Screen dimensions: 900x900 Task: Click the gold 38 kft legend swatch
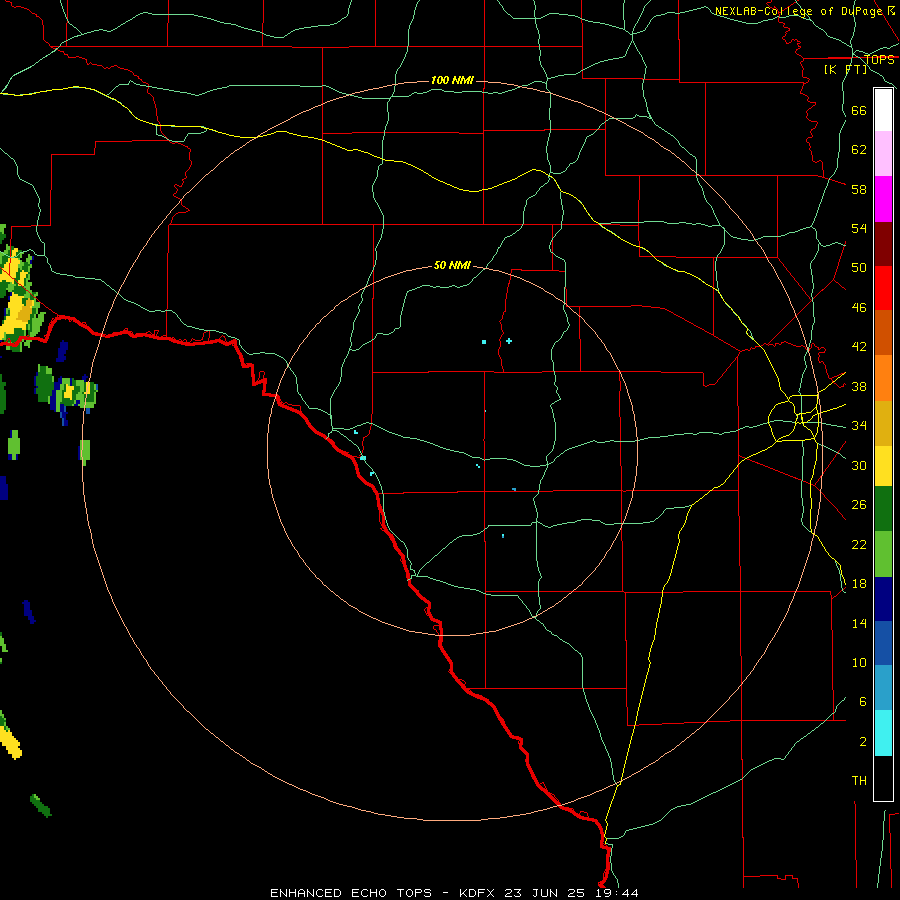point(883,423)
